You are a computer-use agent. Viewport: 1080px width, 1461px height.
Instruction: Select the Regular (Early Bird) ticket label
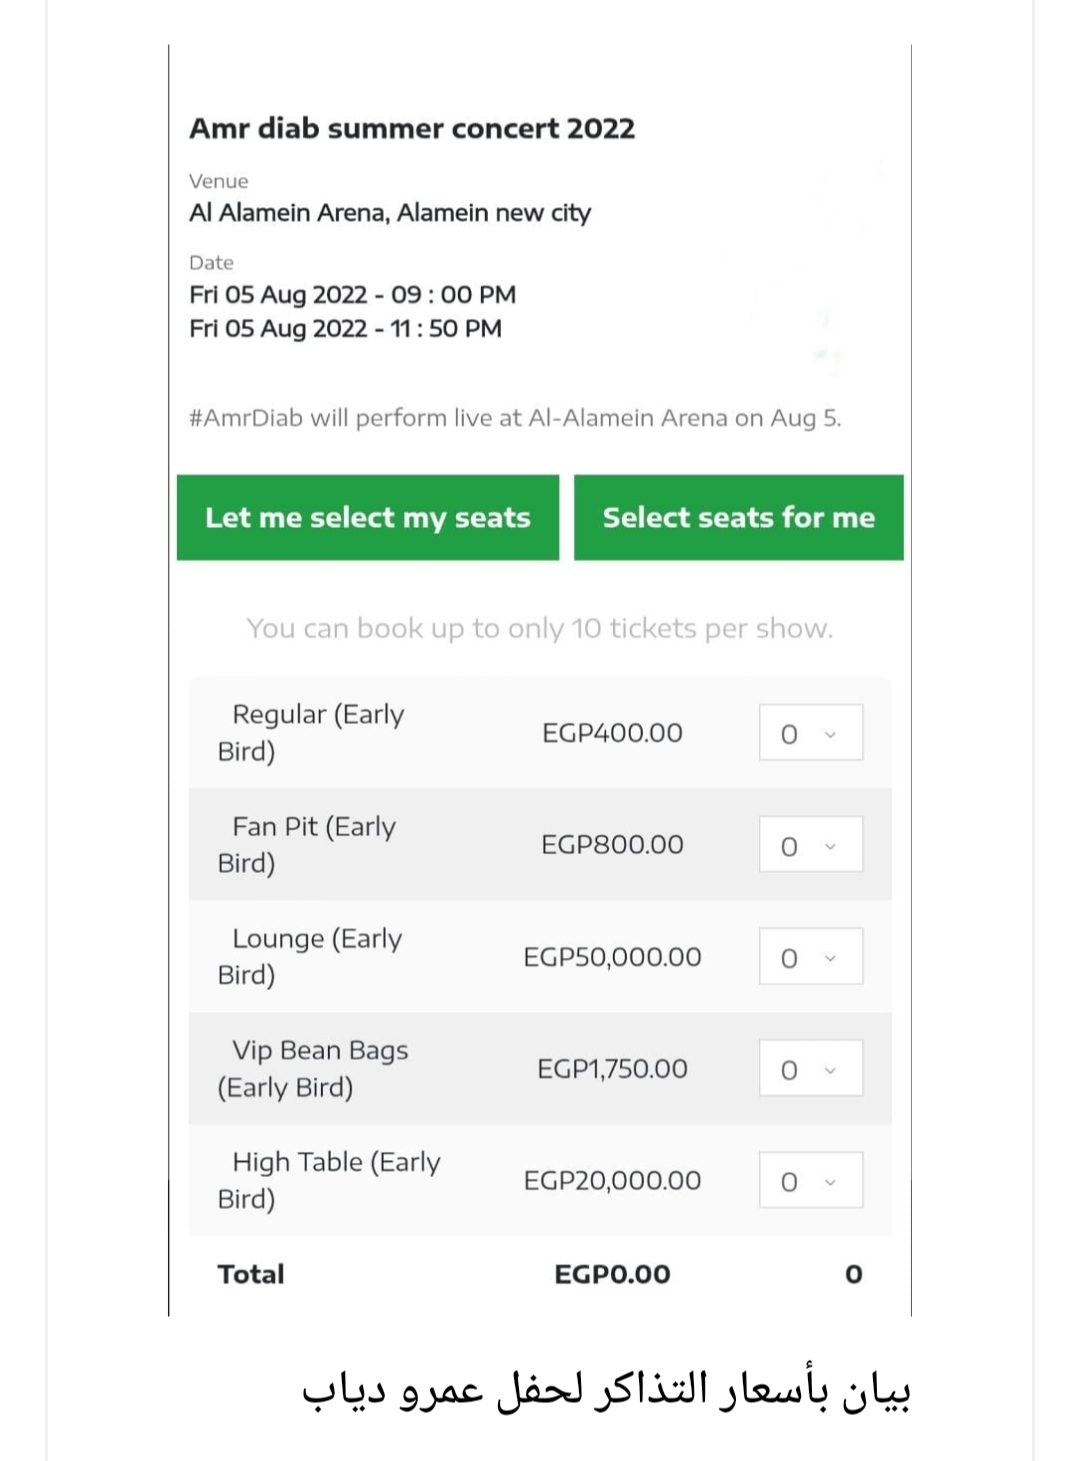[x=312, y=733]
